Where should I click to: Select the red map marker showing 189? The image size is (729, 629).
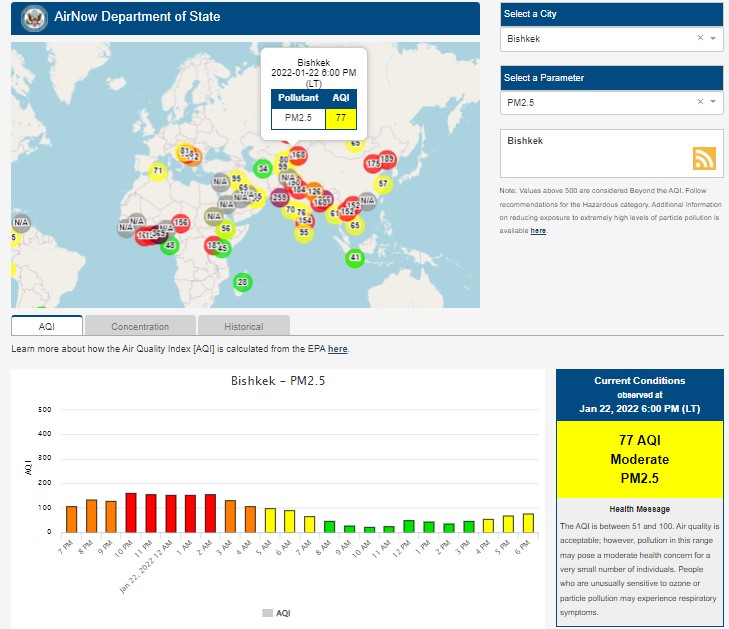coord(386,159)
